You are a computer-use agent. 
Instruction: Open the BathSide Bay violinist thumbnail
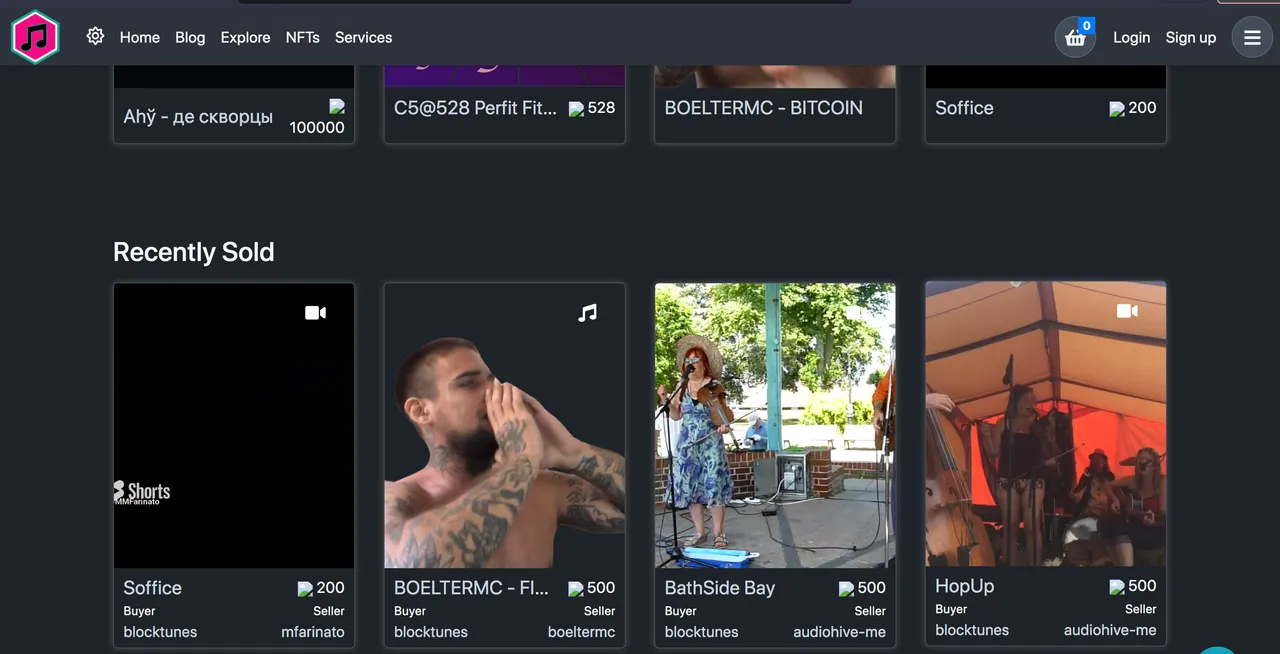[775, 426]
